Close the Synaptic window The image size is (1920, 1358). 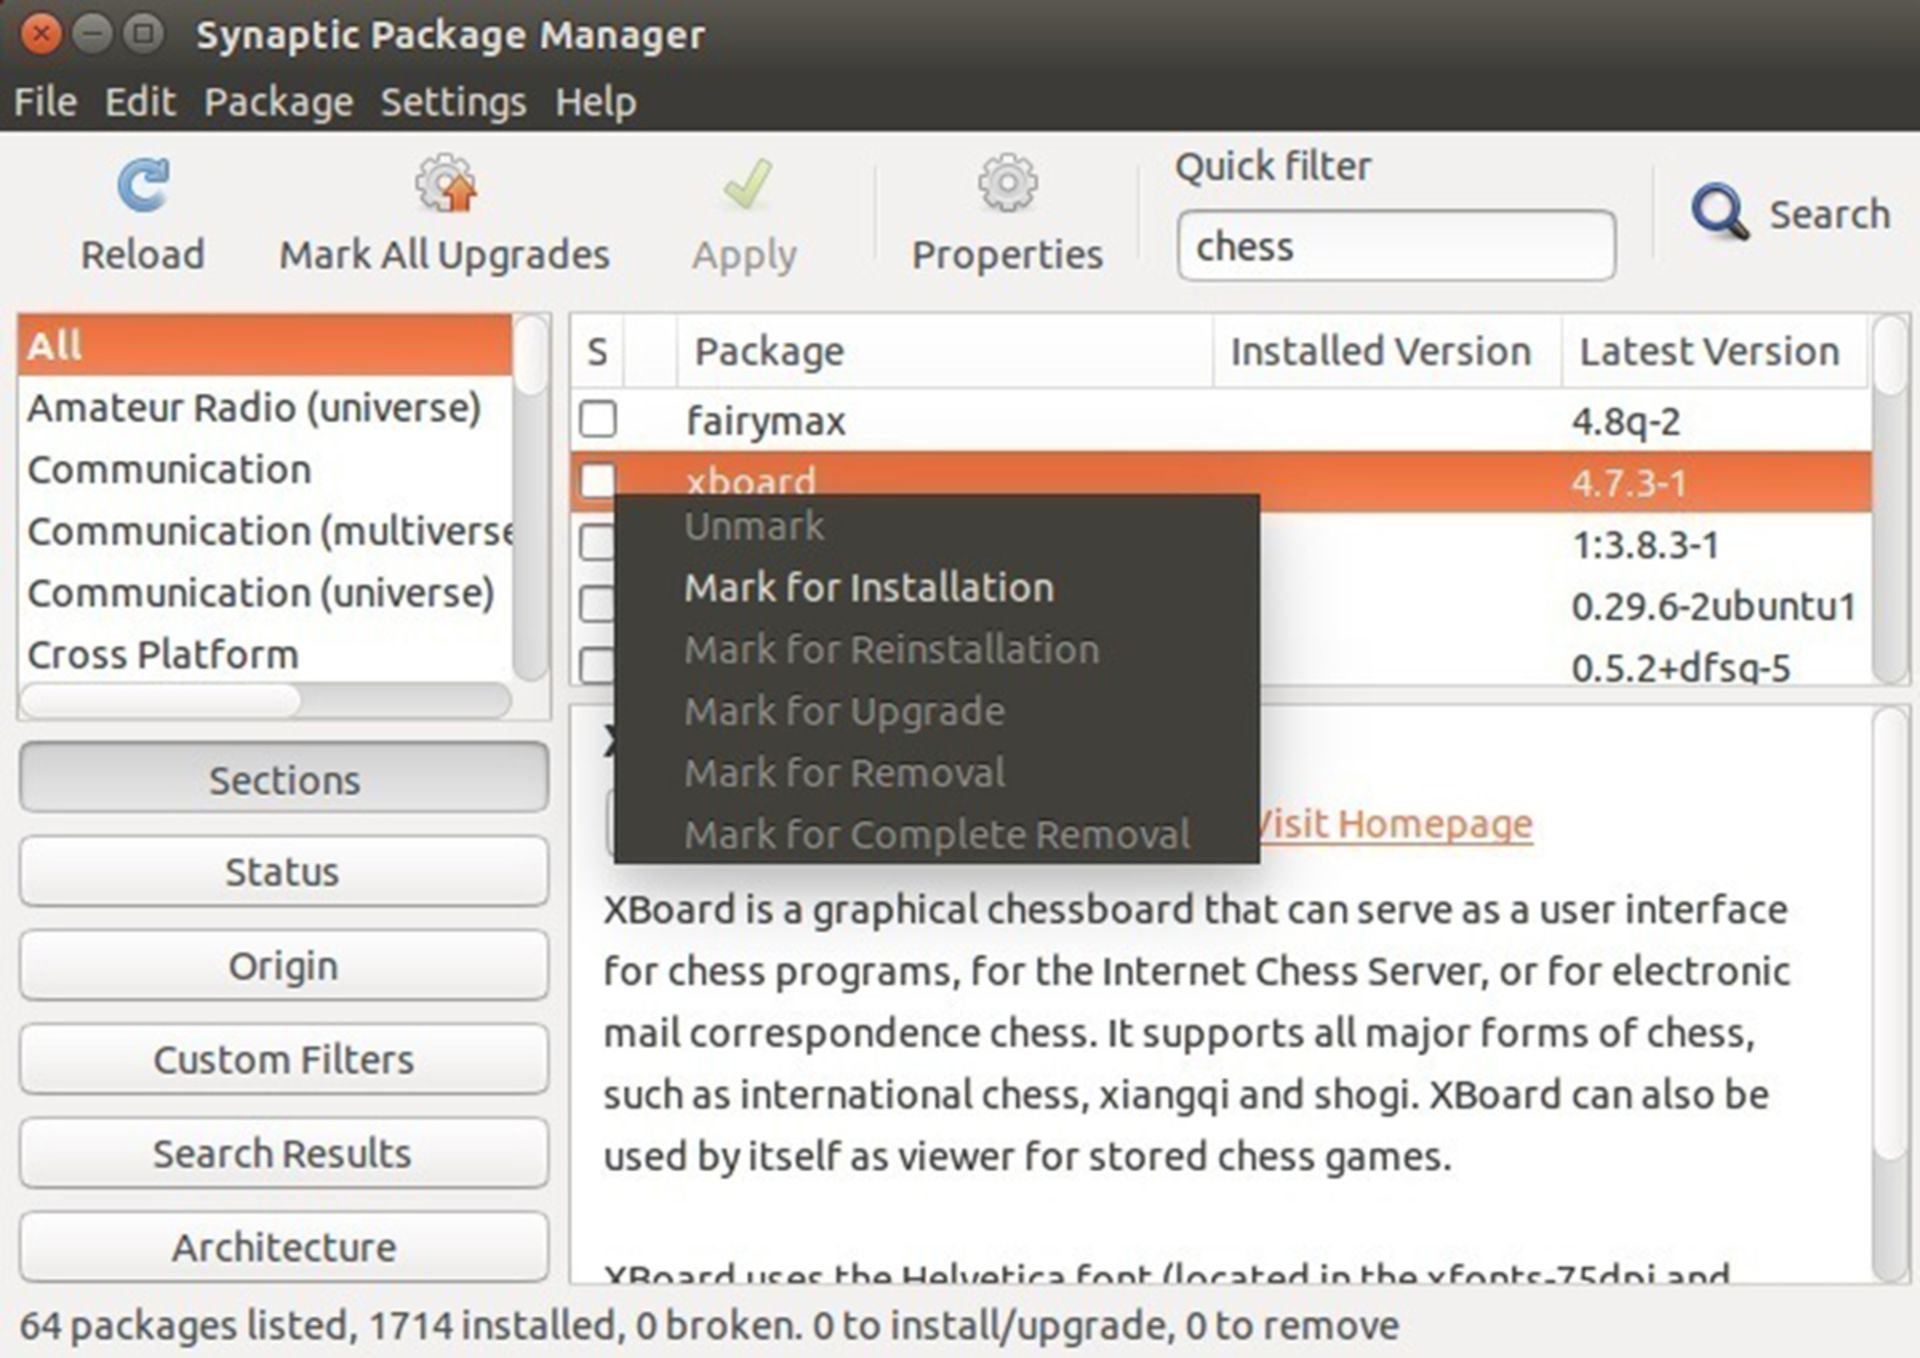coord(41,35)
